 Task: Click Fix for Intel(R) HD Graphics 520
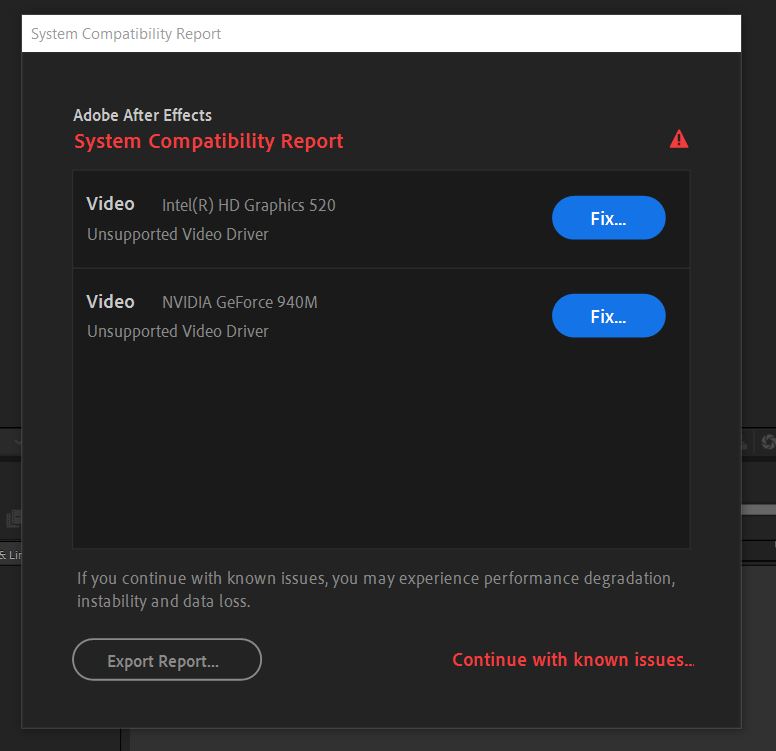tap(608, 218)
